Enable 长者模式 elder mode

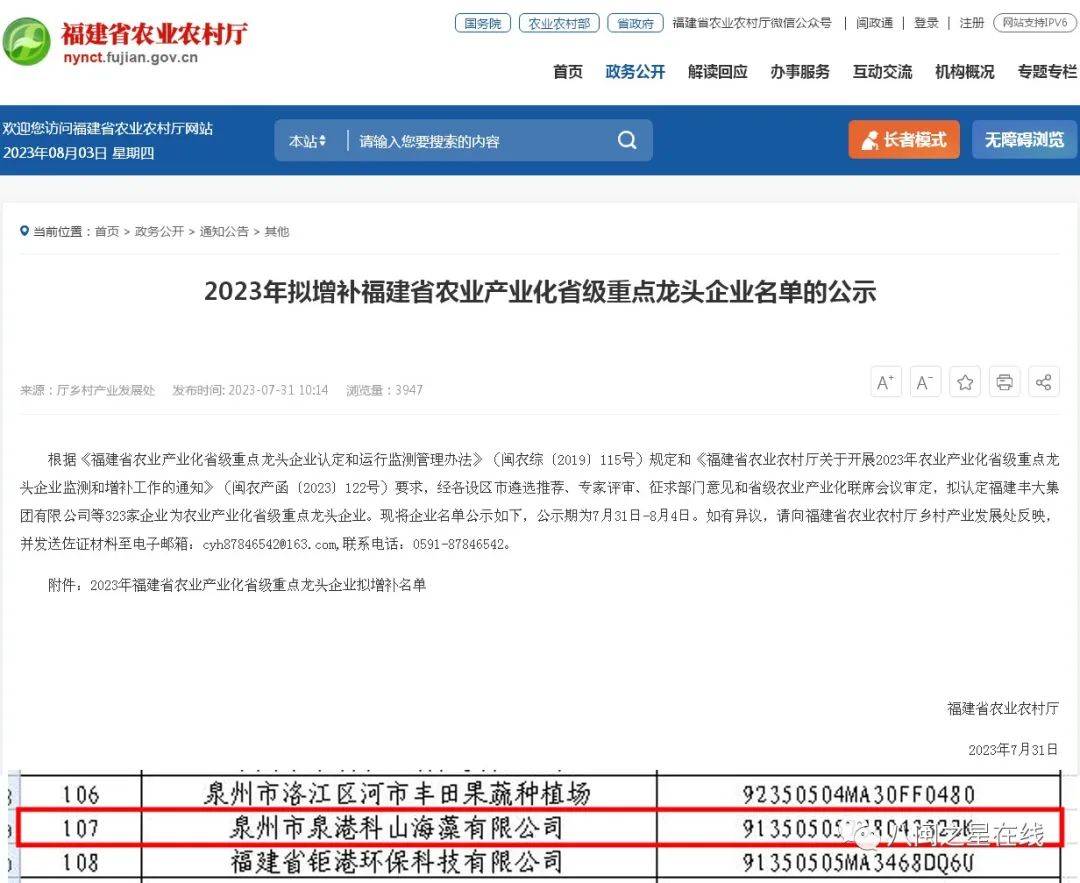904,140
